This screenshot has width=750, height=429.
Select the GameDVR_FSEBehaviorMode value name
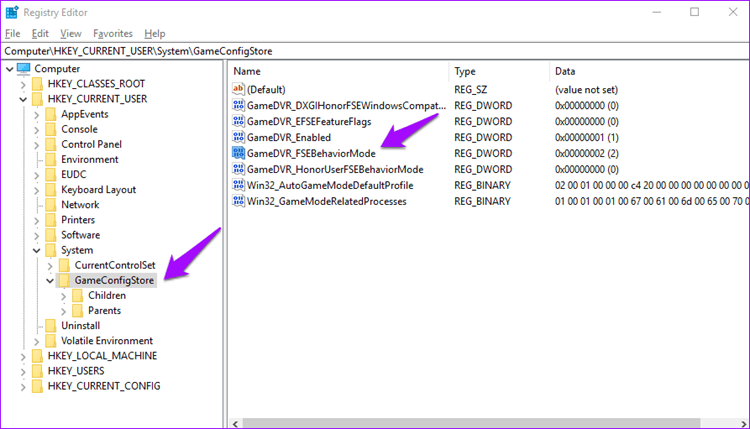pyautogui.click(x=311, y=154)
